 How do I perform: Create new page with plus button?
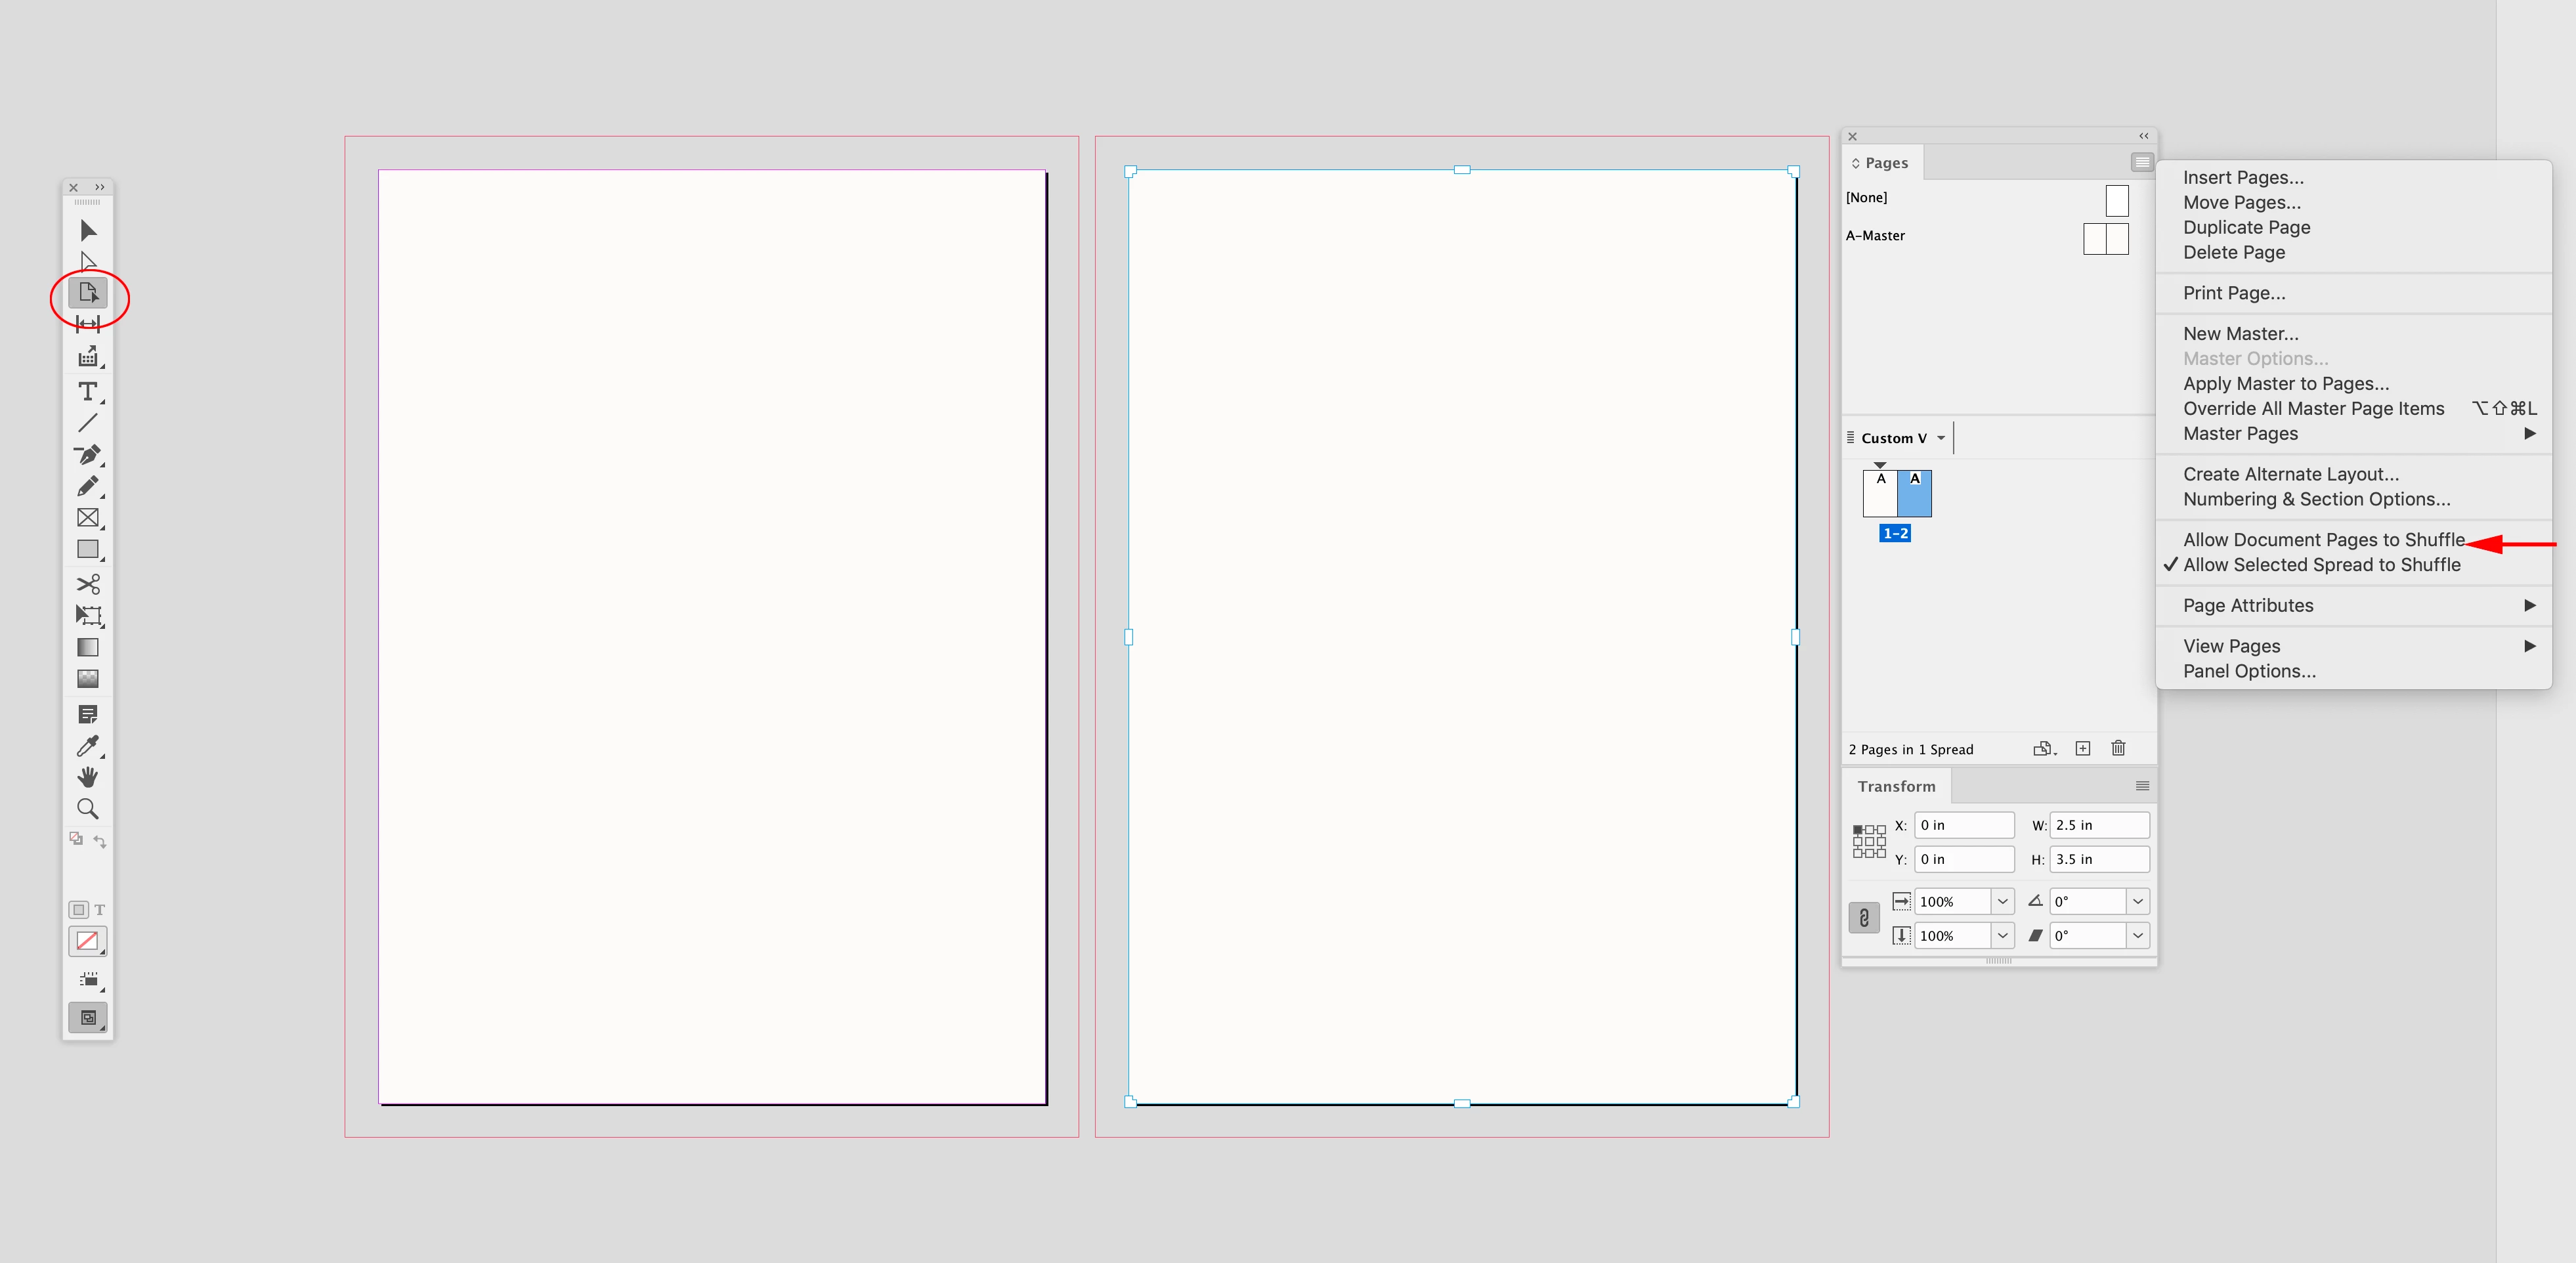(x=2082, y=748)
